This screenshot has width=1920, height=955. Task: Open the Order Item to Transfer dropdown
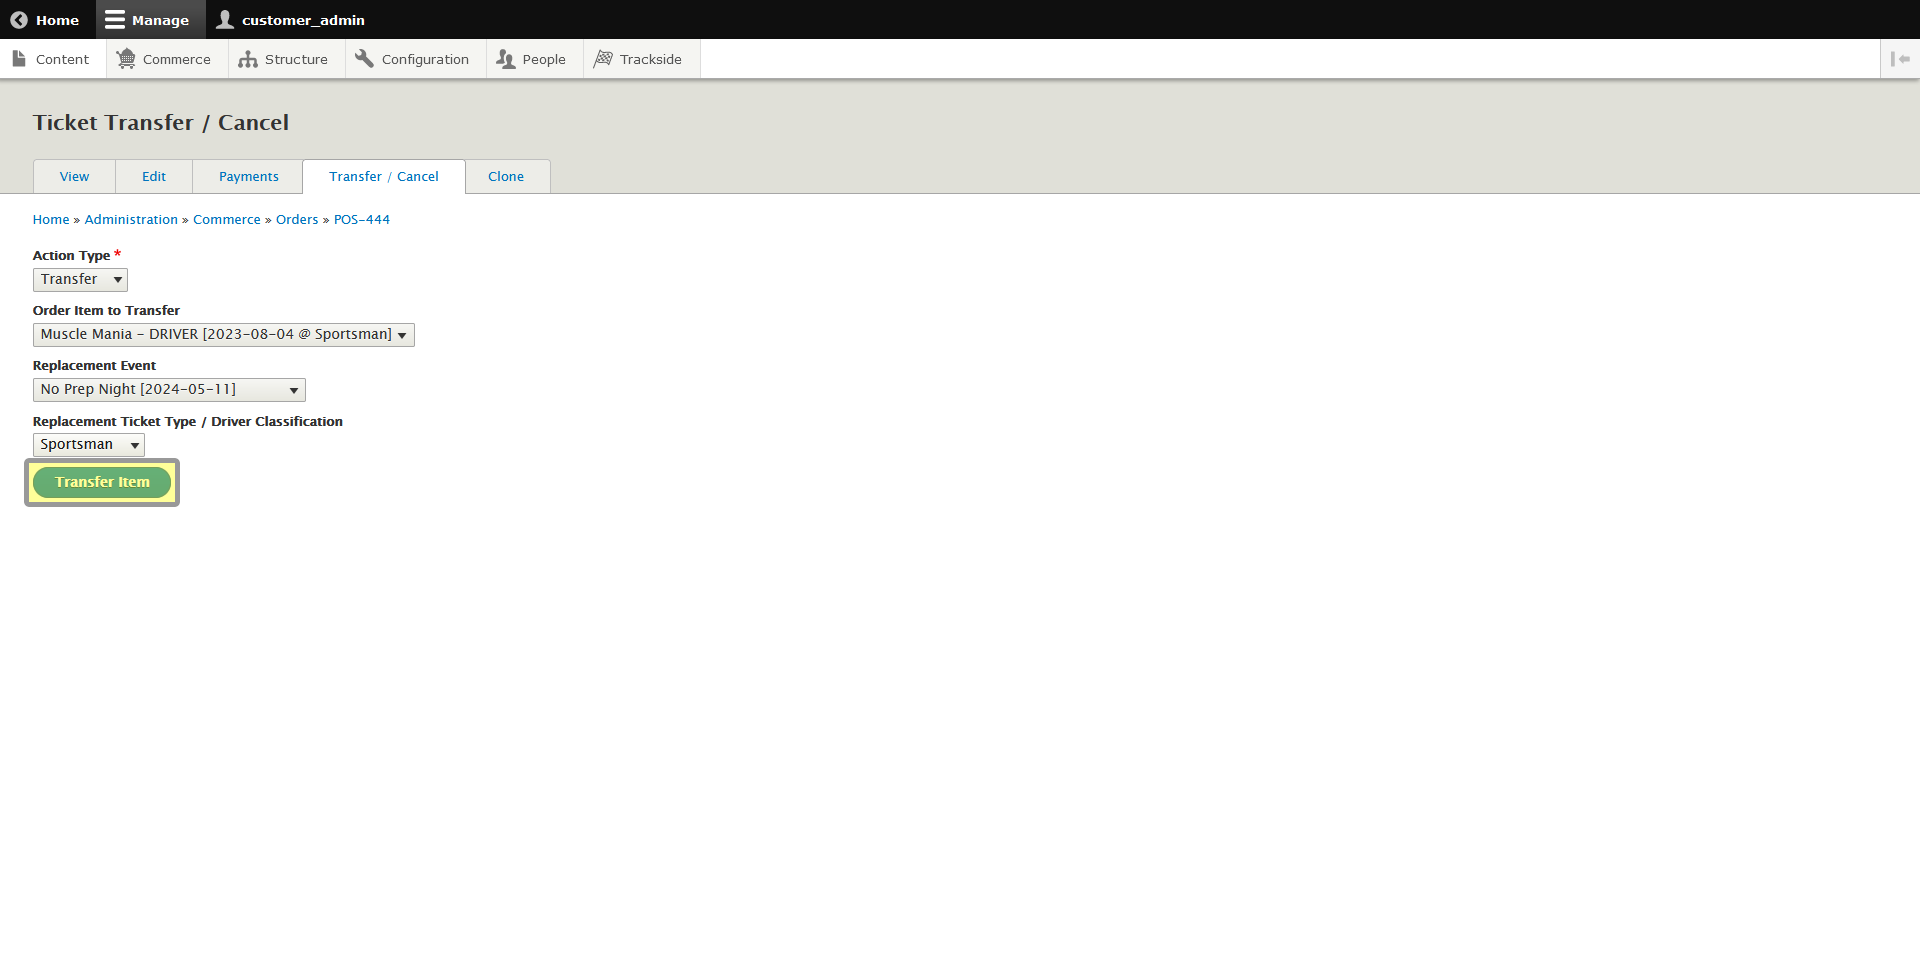coord(224,334)
